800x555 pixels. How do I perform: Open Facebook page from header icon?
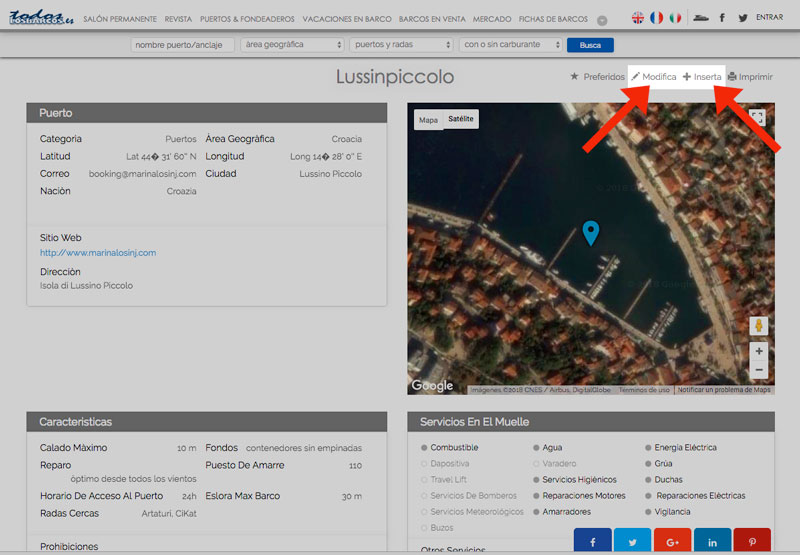pyautogui.click(x=722, y=18)
